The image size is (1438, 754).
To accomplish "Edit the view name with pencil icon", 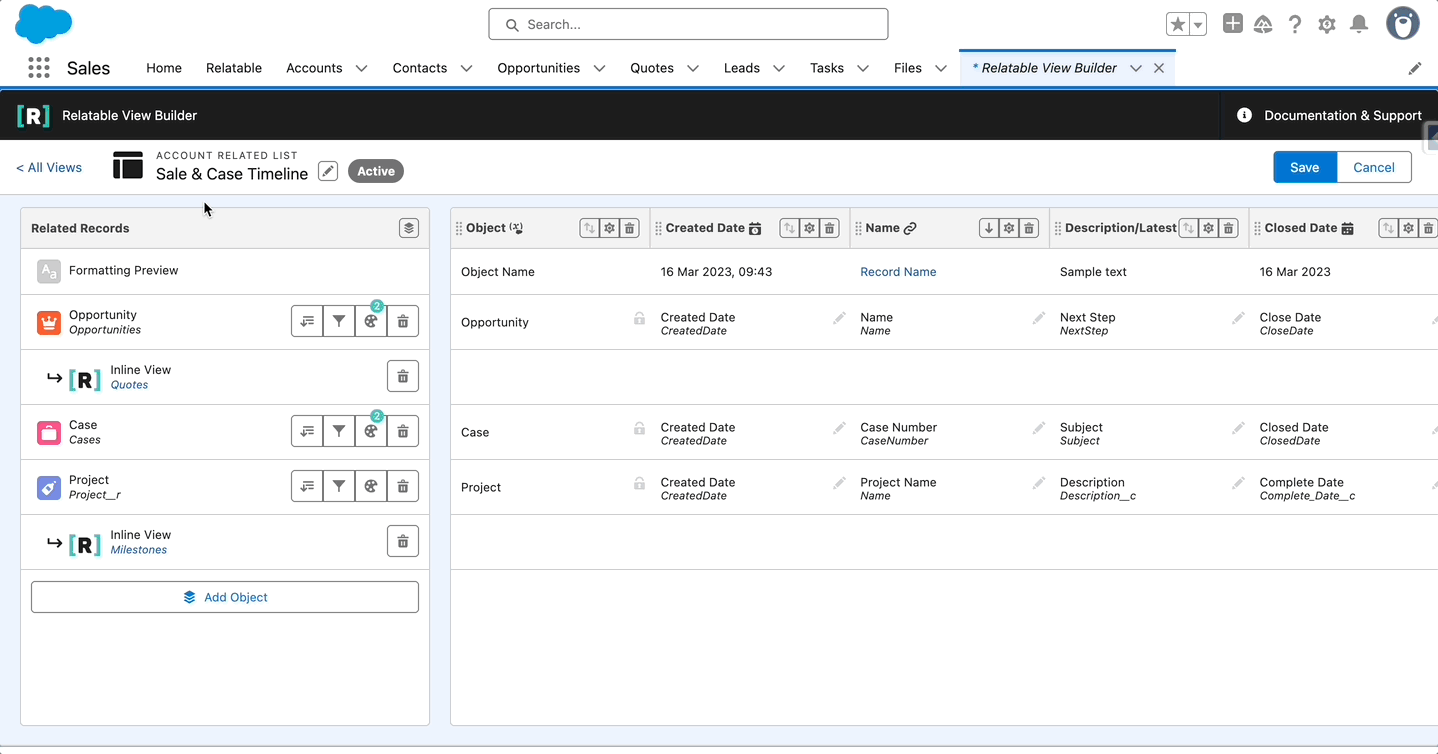I will point(328,171).
